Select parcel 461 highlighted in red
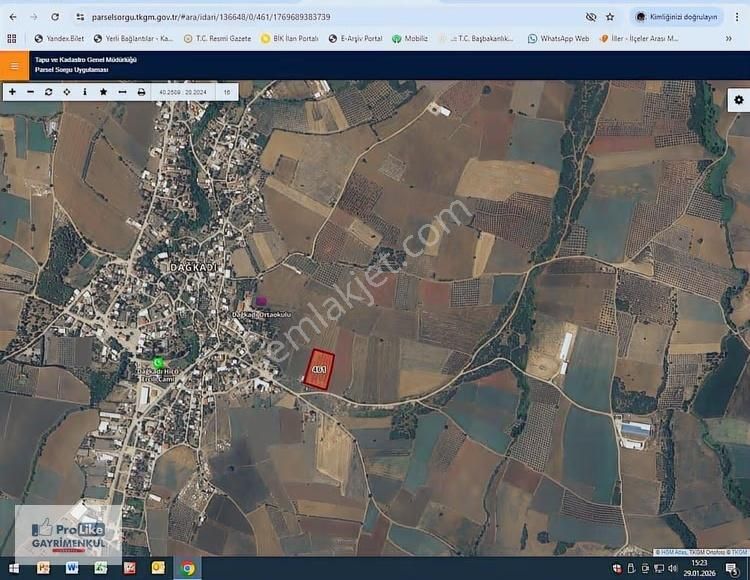 click(320, 370)
